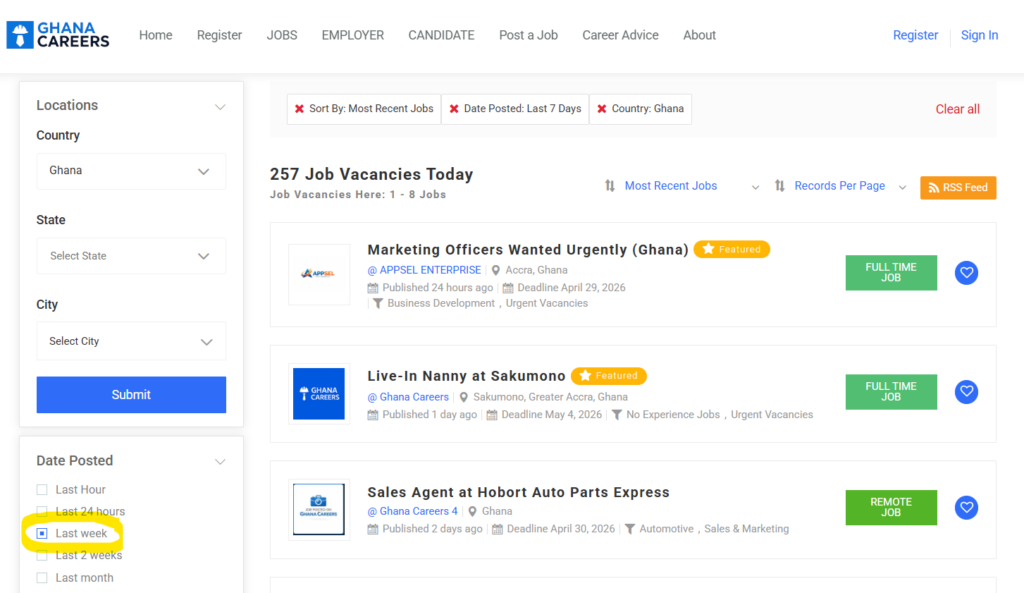
Task: Save the Live-In Nanny job via heart icon
Action: tap(966, 392)
